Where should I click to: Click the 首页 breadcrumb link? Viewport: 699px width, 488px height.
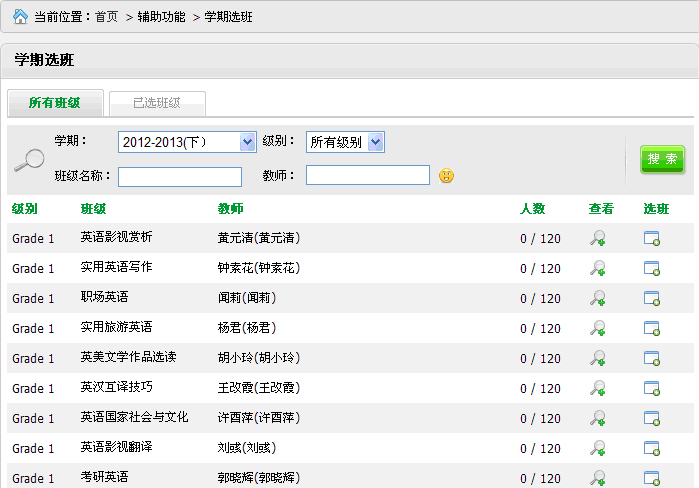pyautogui.click(x=106, y=17)
